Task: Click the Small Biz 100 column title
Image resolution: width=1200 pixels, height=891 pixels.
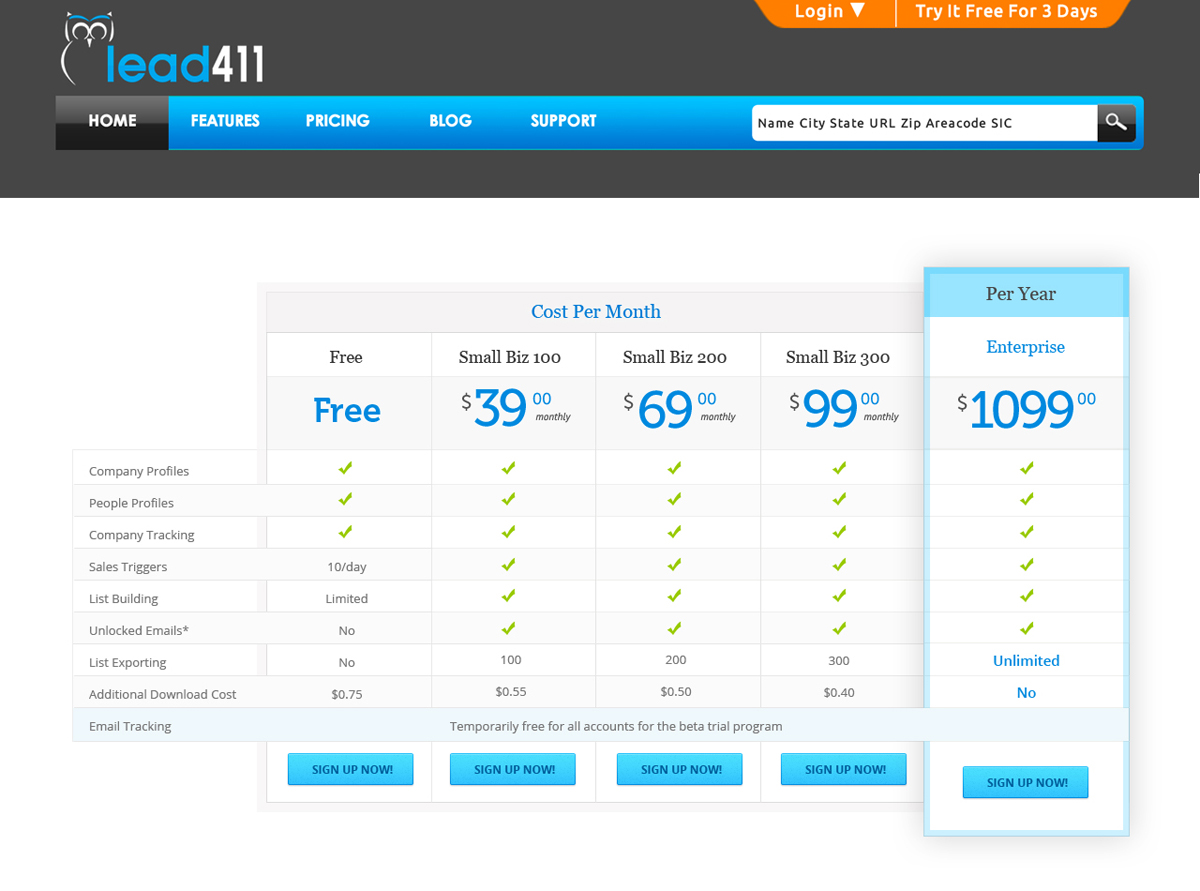Action: pyautogui.click(x=510, y=357)
